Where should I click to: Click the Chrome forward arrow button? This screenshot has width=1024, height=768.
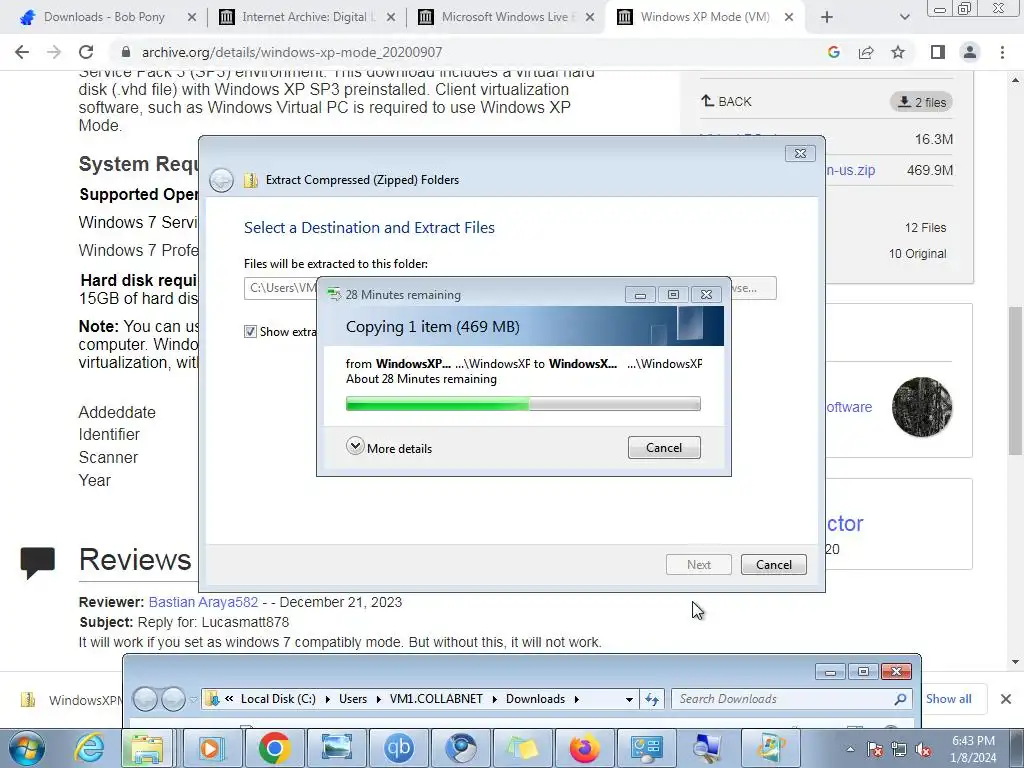(x=54, y=52)
